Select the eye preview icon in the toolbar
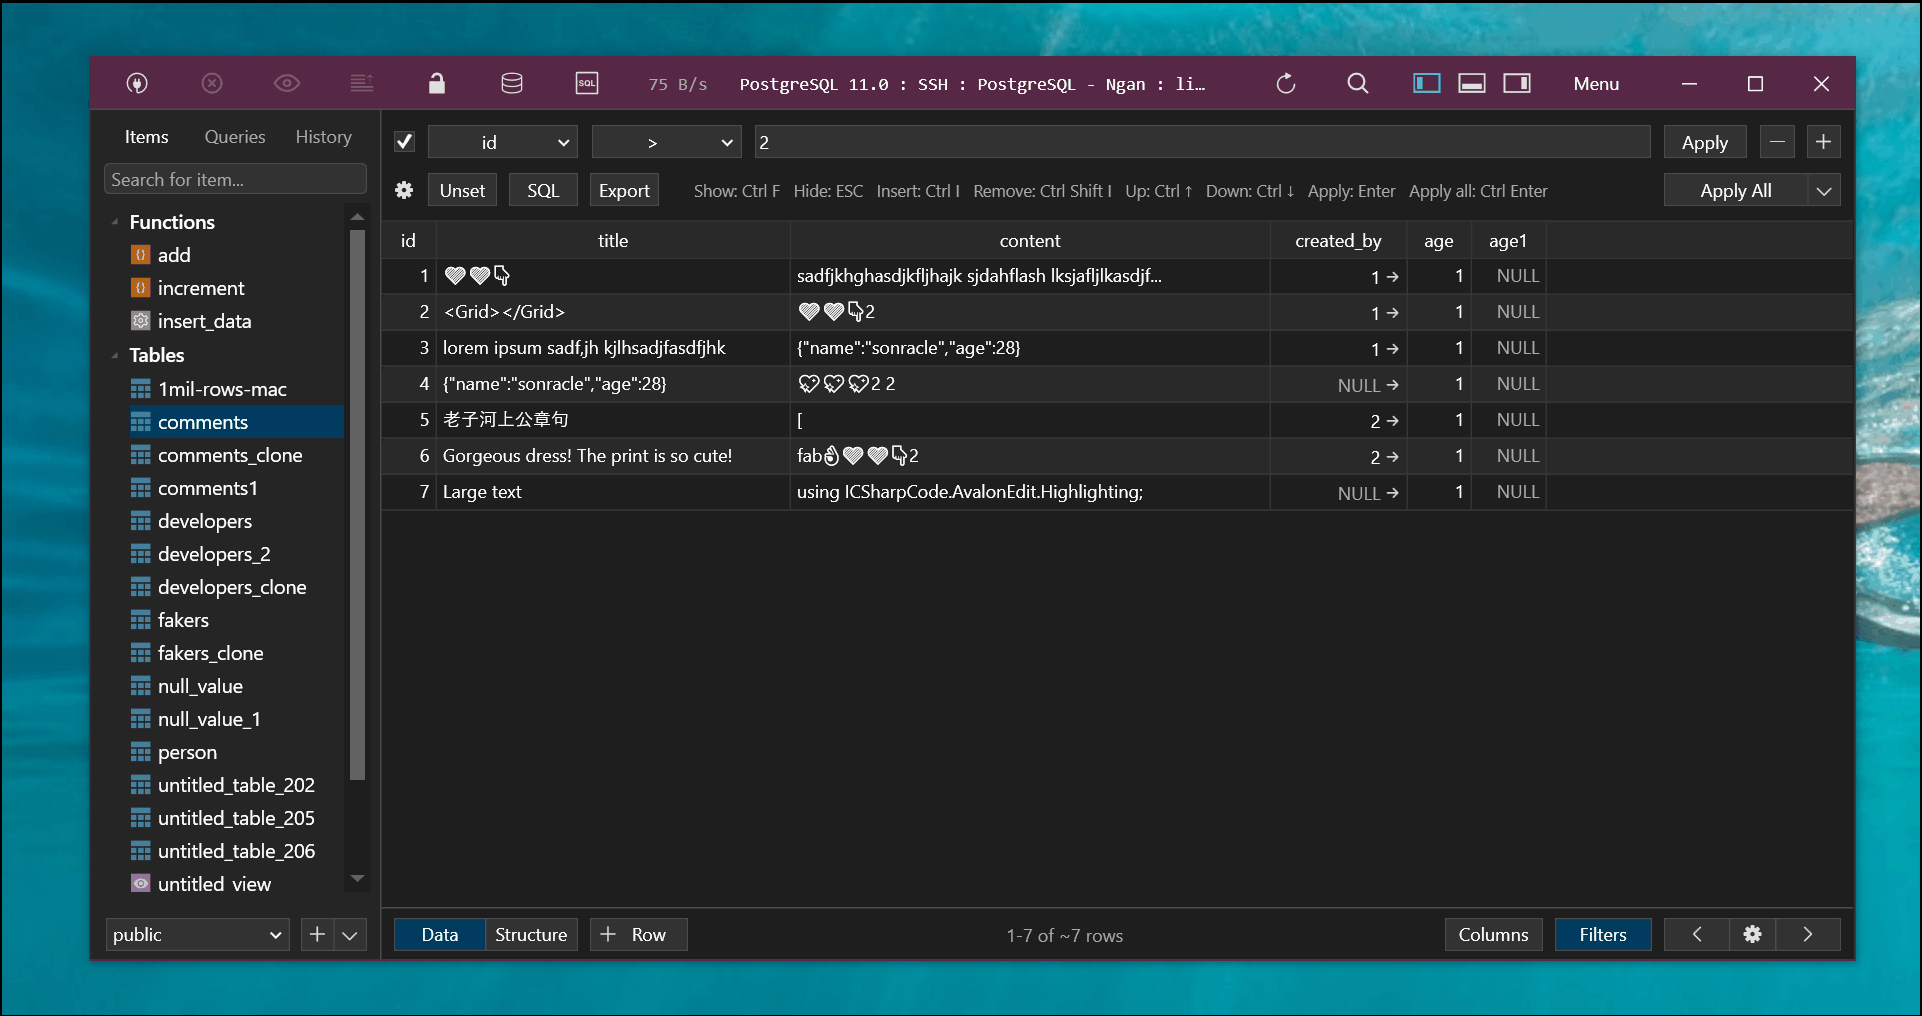Image resolution: width=1922 pixels, height=1016 pixels. pyautogui.click(x=287, y=83)
